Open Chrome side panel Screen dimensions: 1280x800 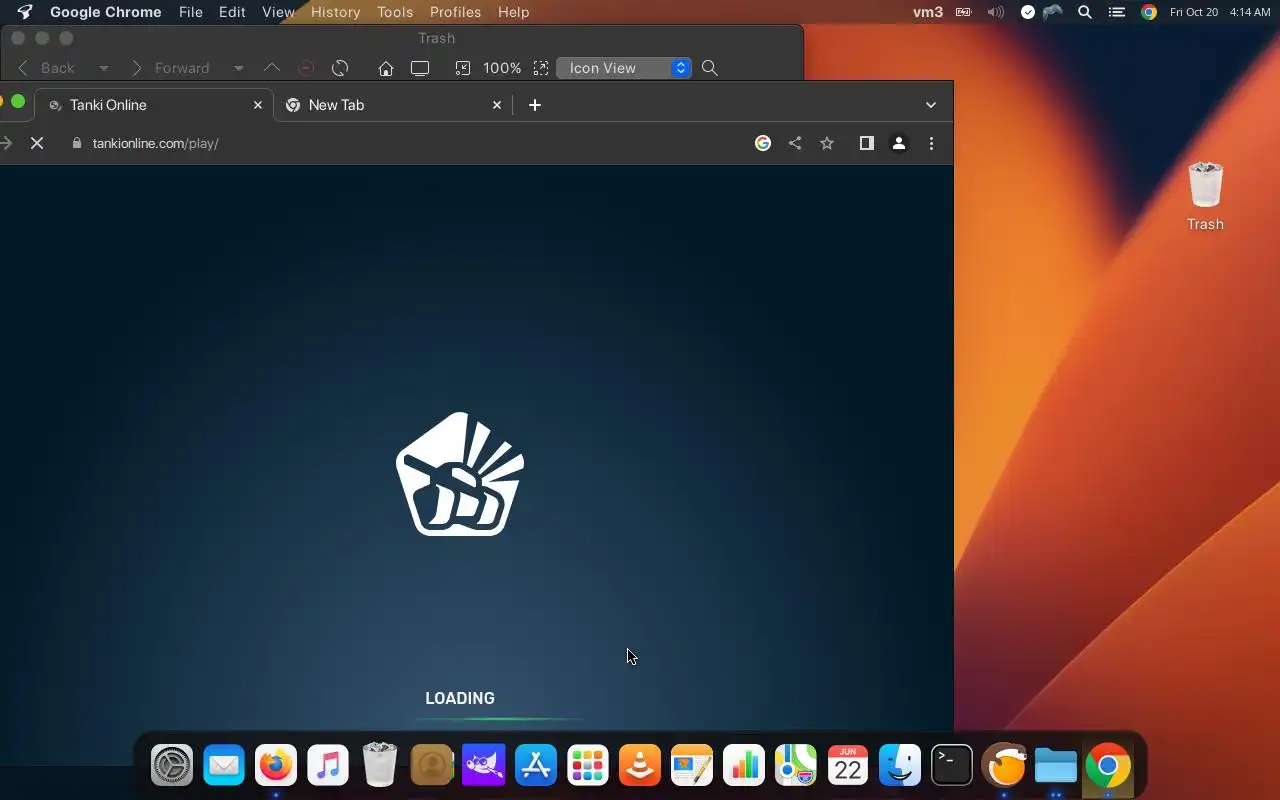point(867,143)
